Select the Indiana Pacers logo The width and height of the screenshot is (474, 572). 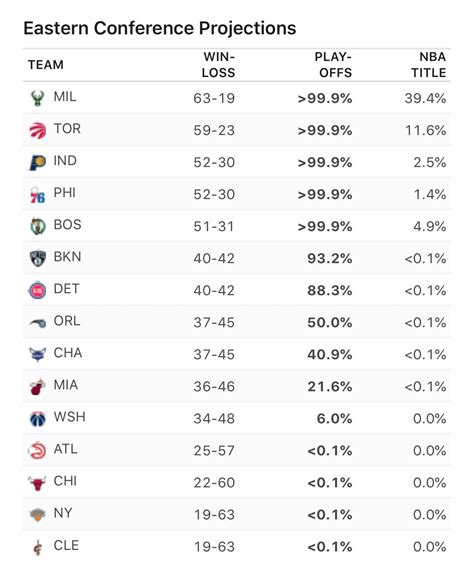pyautogui.click(x=37, y=162)
